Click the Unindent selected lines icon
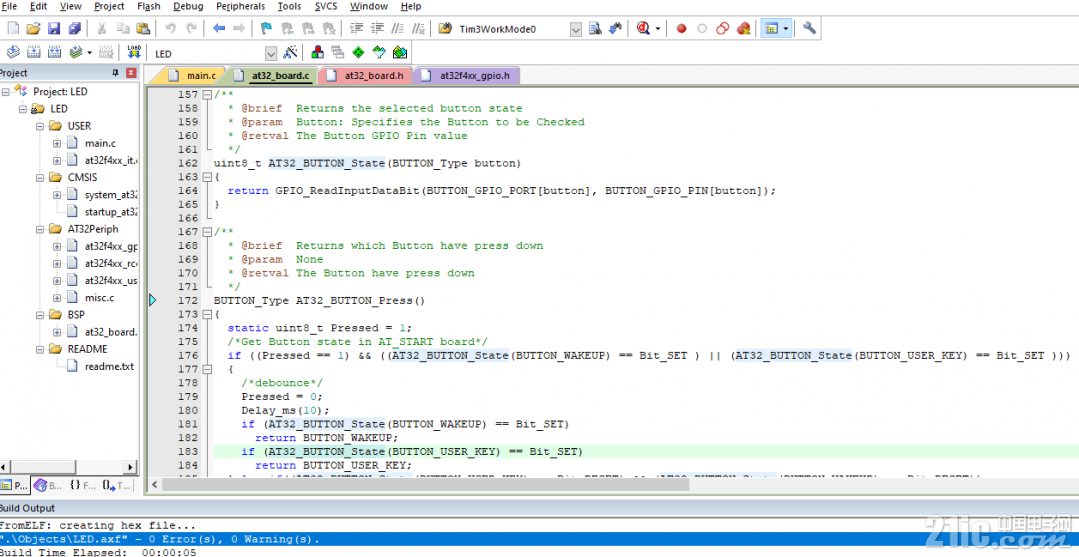The width and height of the screenshot is (1079, 557). pyautogui.click(x=377, y=29)
